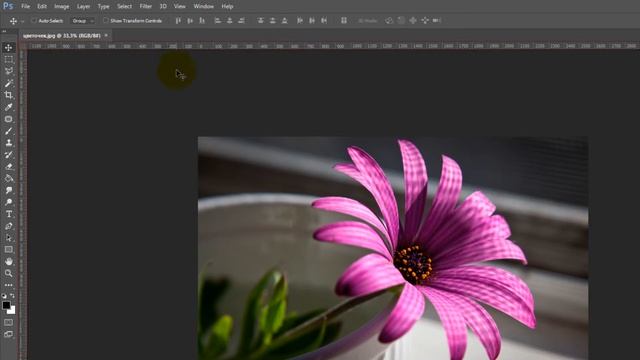This screenshot has height=360, width=640.
Task: Click the Distribute bottom edges icon
Action: [284, 20]
